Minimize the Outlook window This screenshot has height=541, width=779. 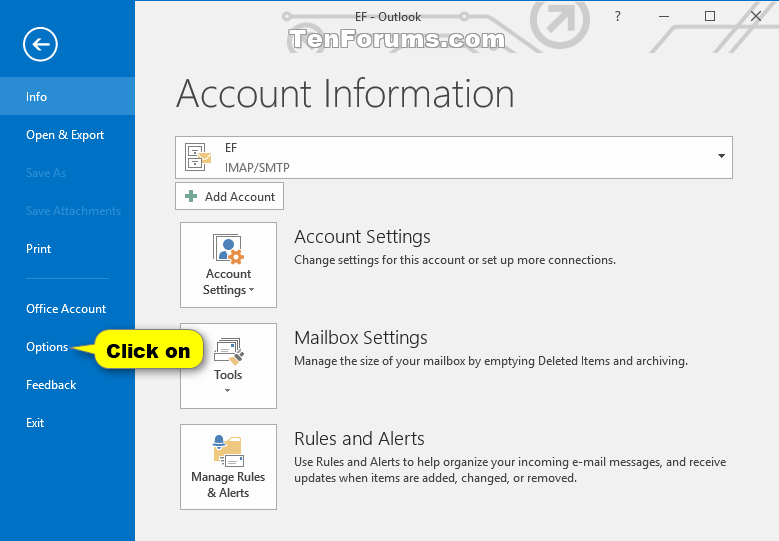pos(664,16)
